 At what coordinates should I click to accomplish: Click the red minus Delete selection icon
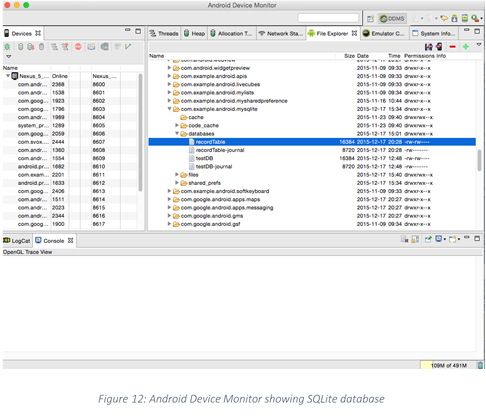tap(452, 47)
